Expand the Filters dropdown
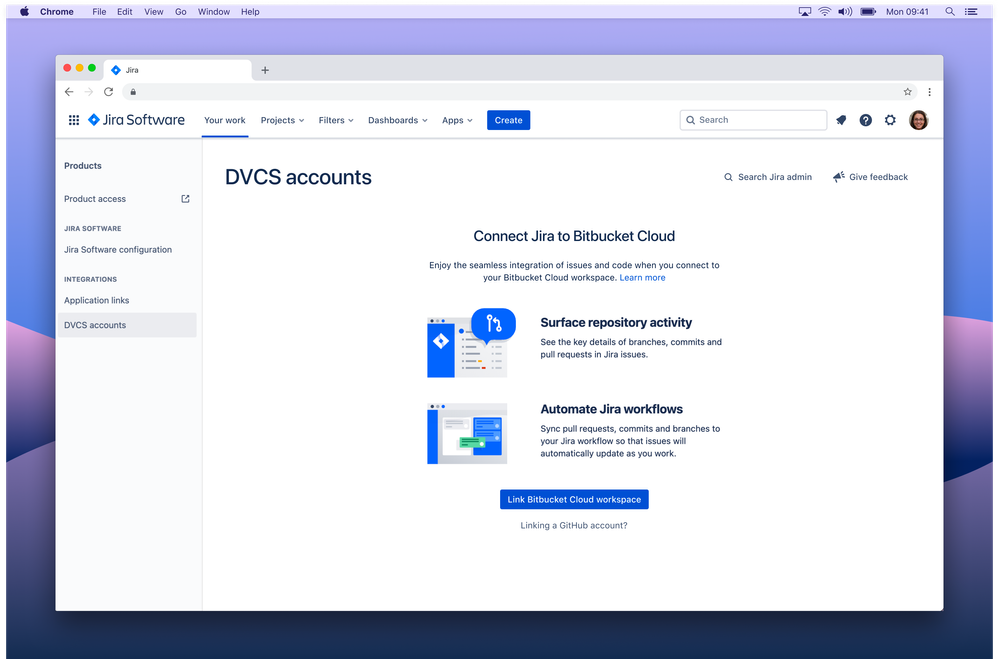 336,120
